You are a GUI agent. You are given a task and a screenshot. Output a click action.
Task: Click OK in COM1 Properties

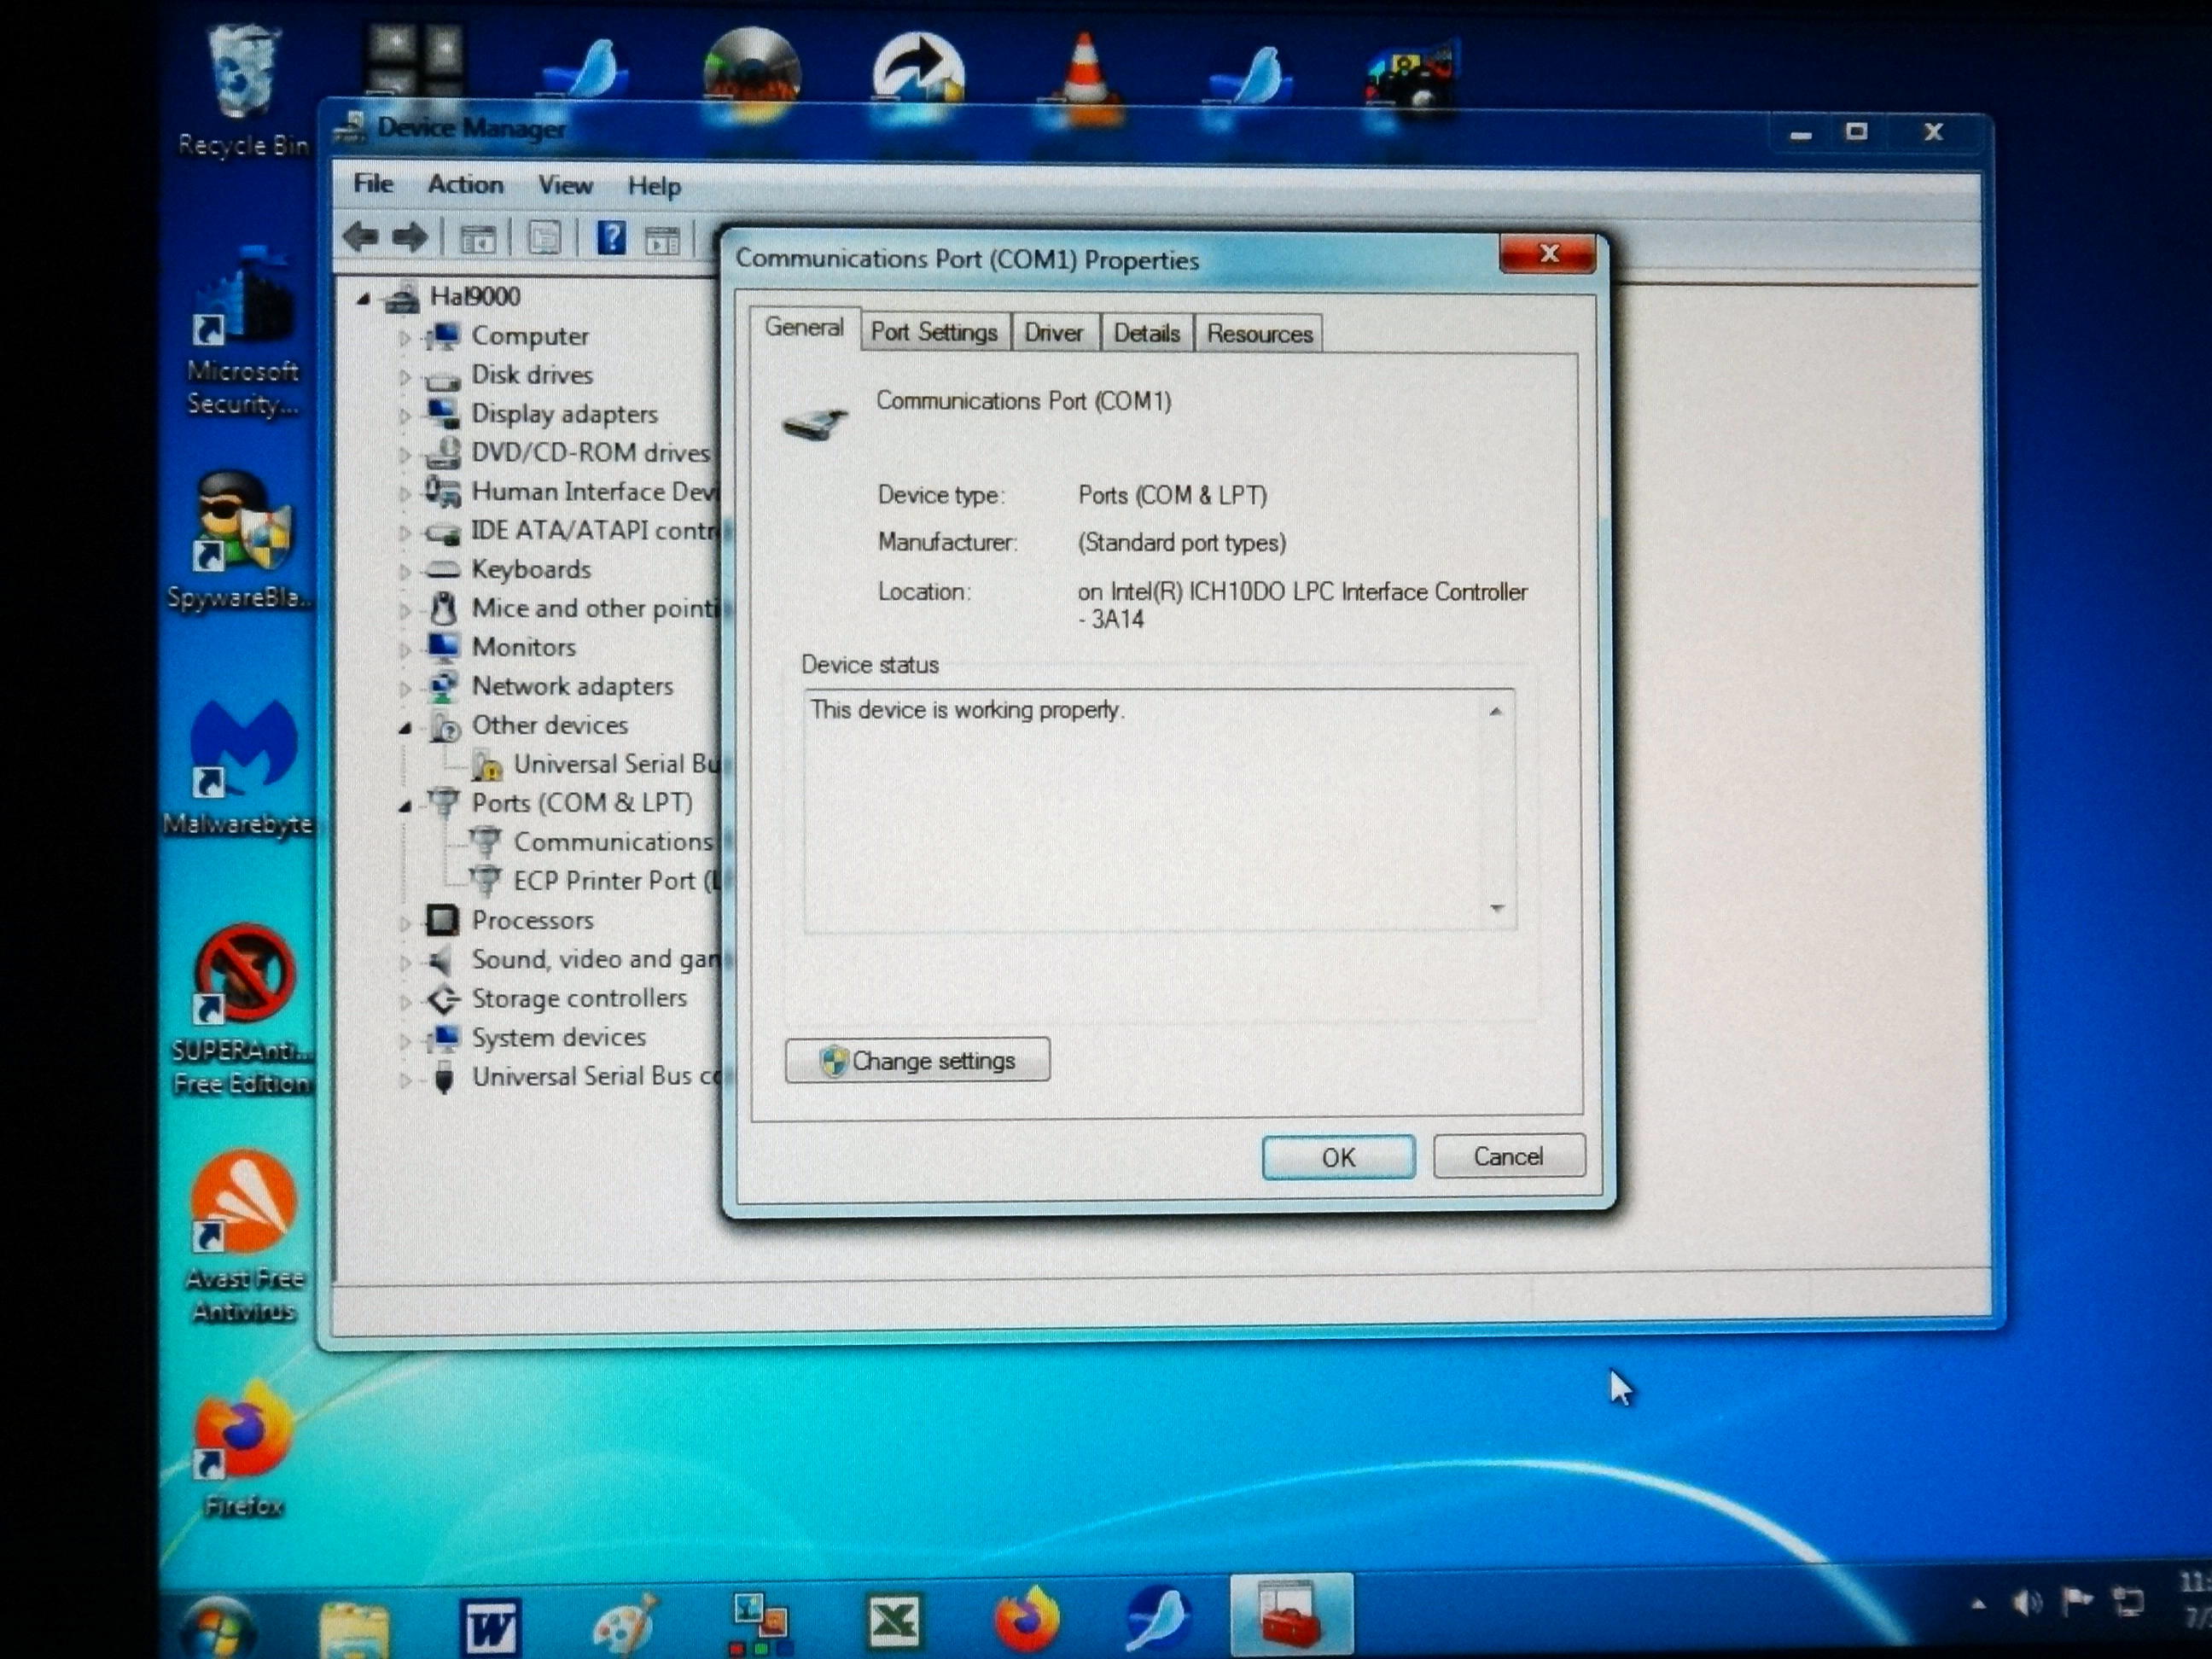(x=1338, y=1157)
